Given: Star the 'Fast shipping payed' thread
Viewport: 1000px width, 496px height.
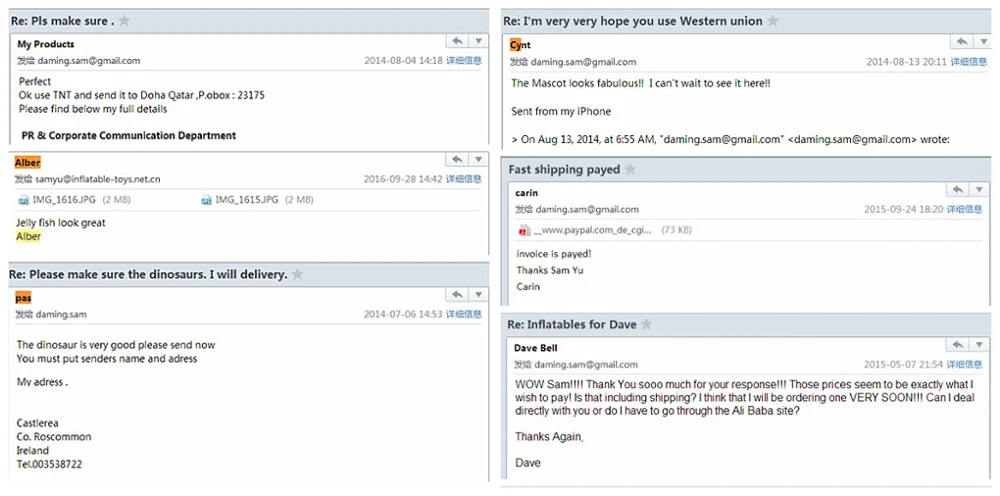Looking at the screenshot, I should coord(630,170).
